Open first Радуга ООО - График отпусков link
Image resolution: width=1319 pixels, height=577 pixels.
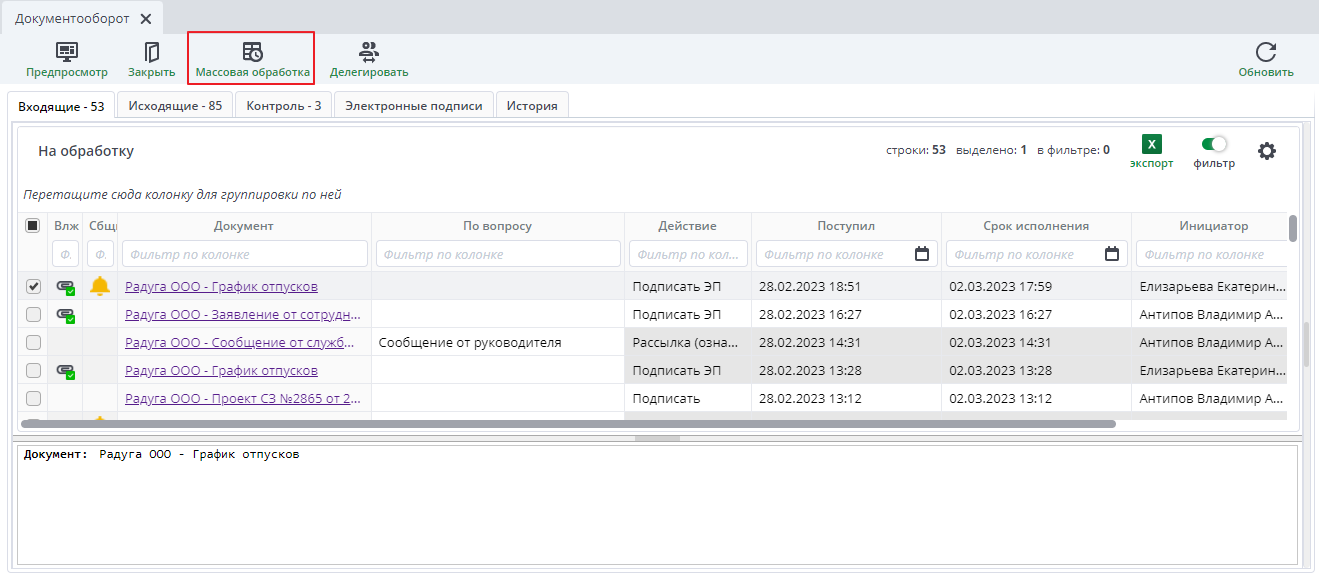[x=221, y=287]
